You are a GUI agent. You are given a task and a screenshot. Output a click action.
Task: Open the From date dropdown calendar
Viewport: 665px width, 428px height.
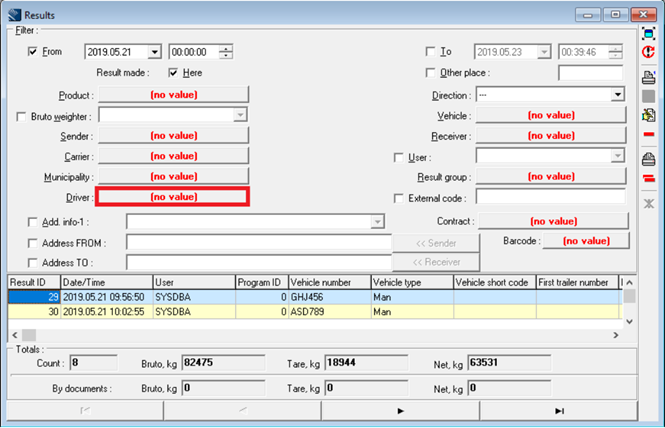click(155, 52)
